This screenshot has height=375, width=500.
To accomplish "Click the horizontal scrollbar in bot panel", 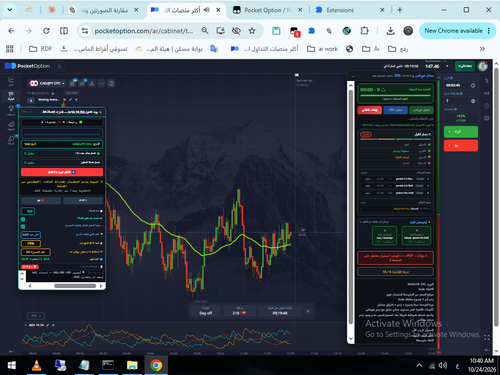I will click(75, 286).
